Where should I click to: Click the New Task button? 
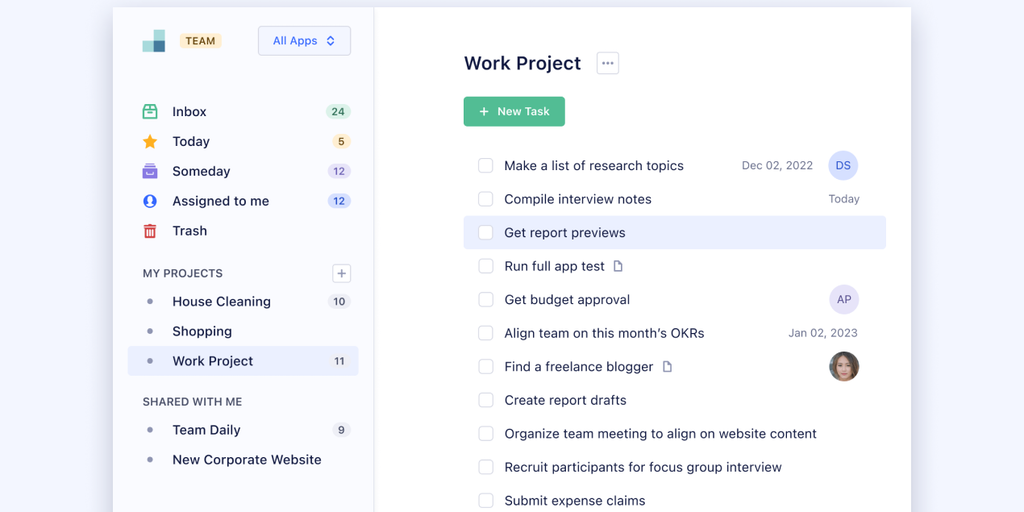click(x=514, y=112)
